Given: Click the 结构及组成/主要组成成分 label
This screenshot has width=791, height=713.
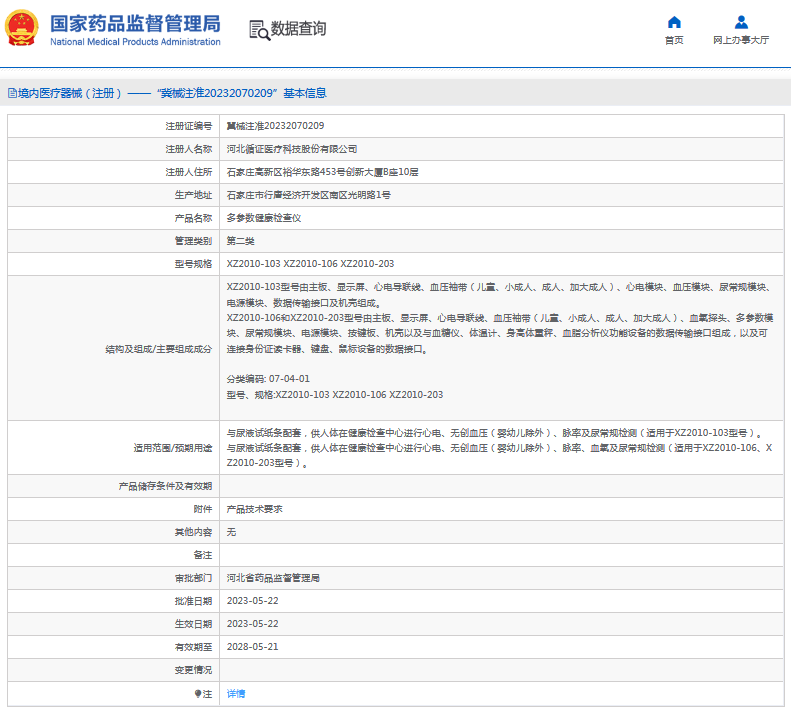Looking at the screenshot, I should click(x=158, y=349).
